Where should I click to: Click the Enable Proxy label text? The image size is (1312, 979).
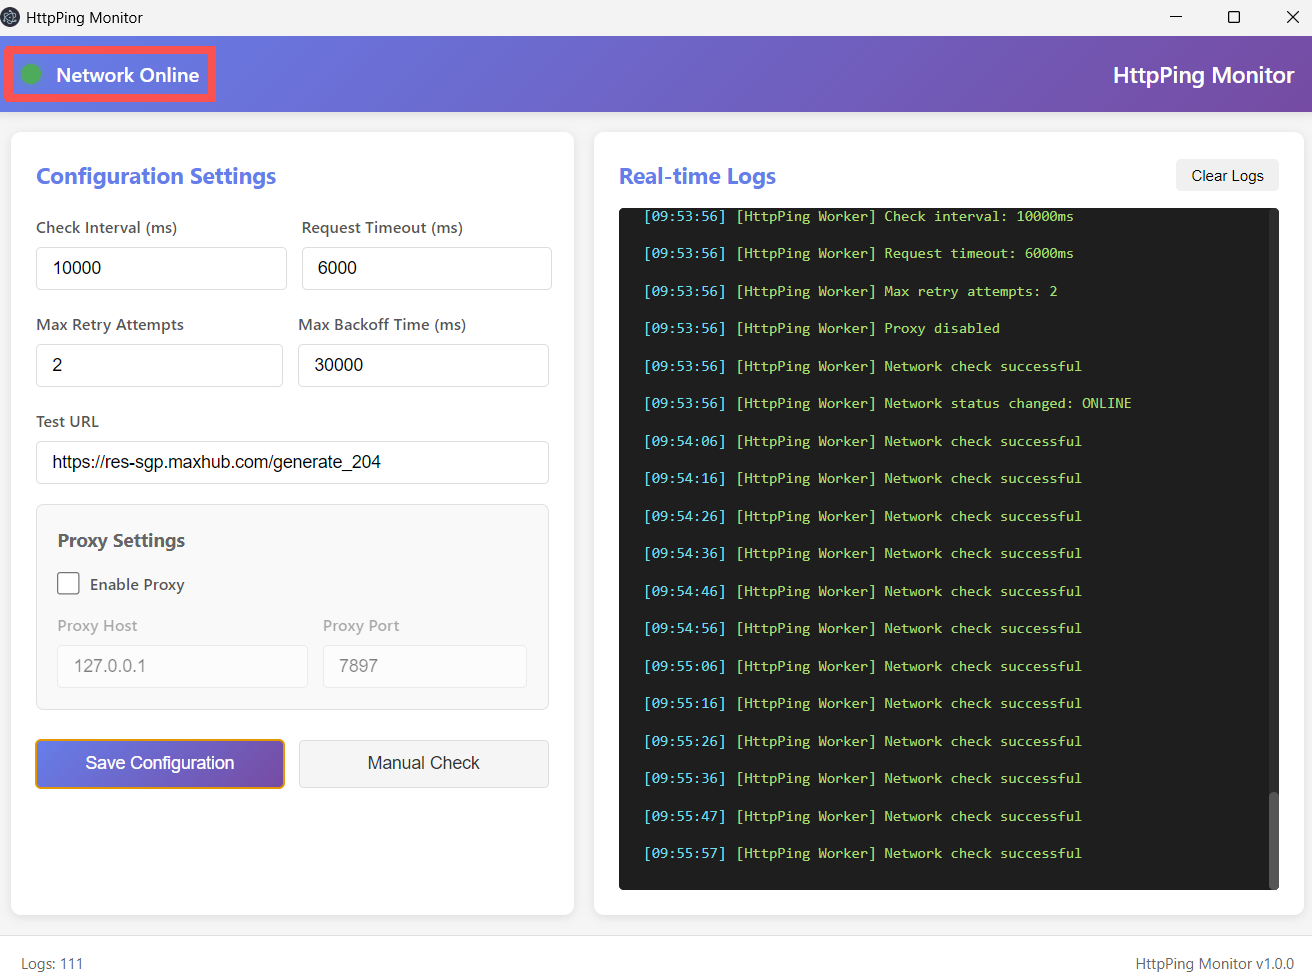pos(137,585)
